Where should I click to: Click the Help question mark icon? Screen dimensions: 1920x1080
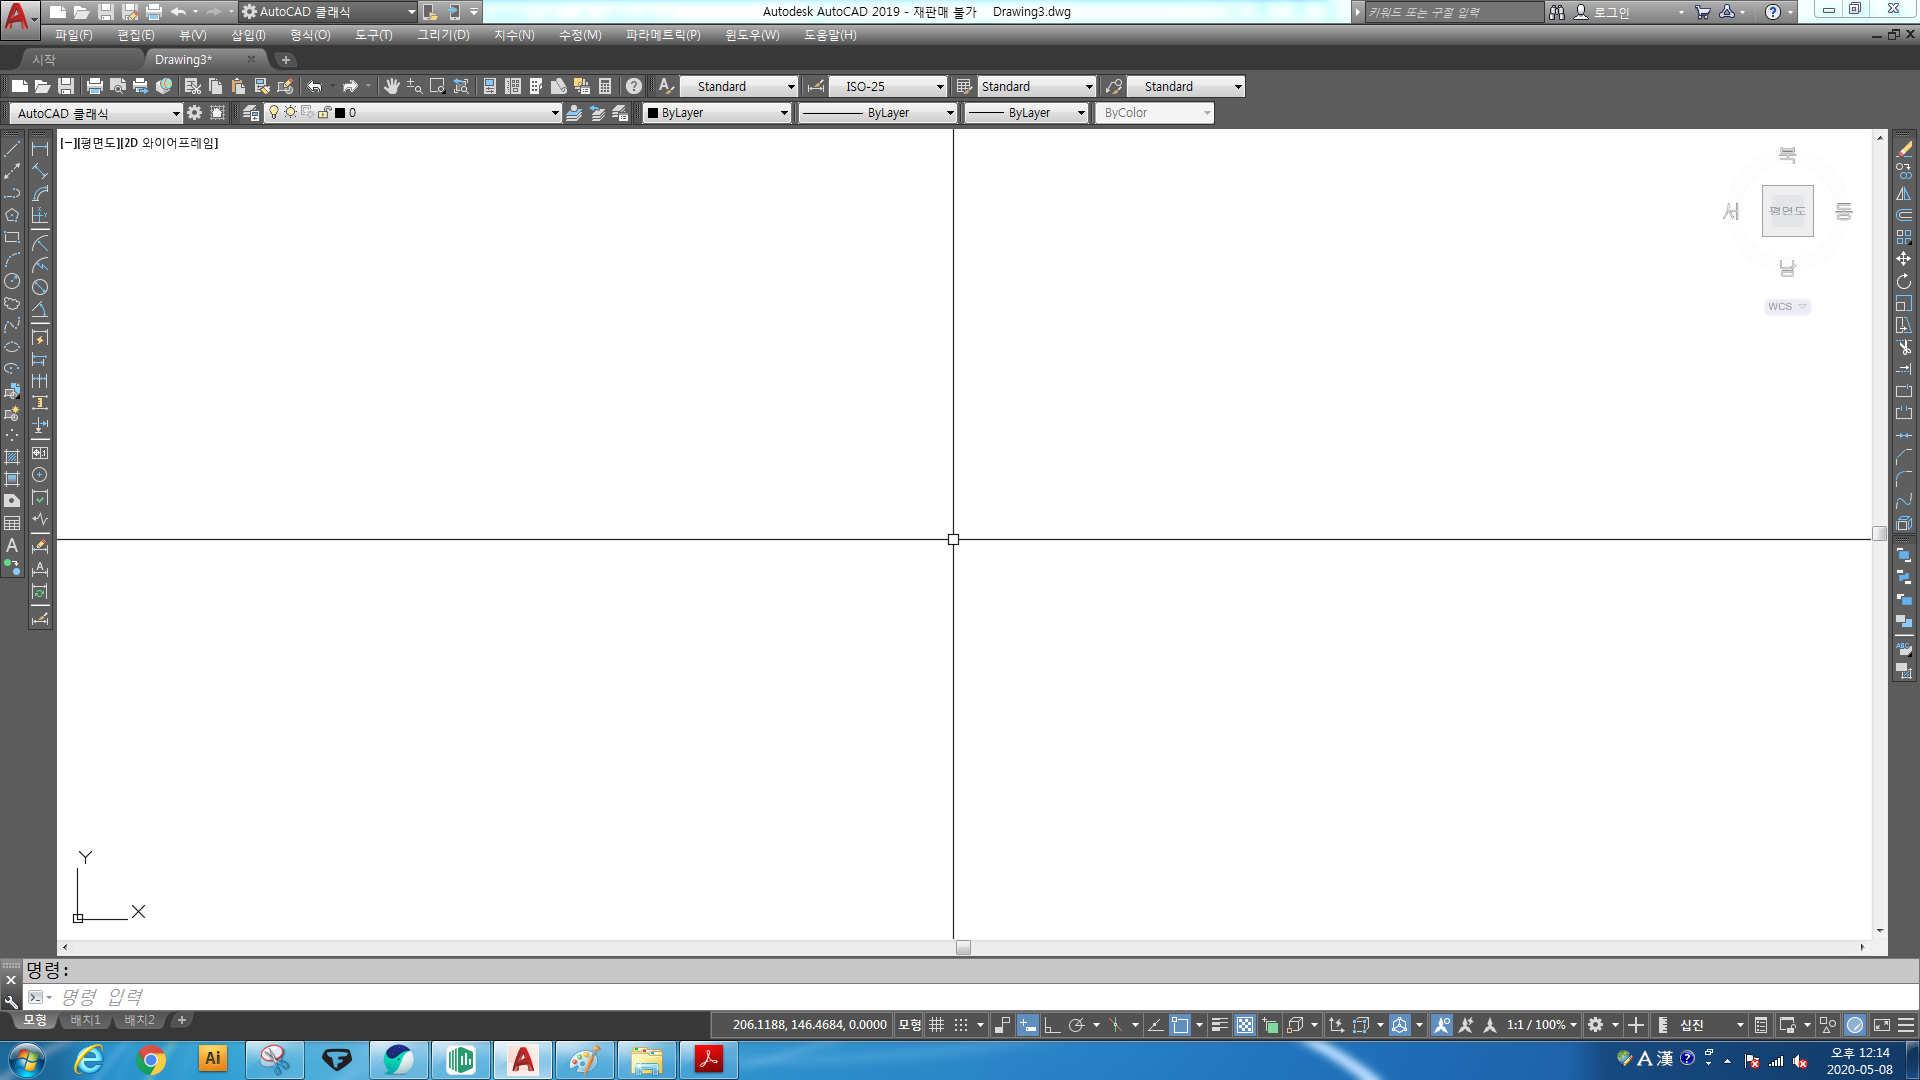click(634, 87)
